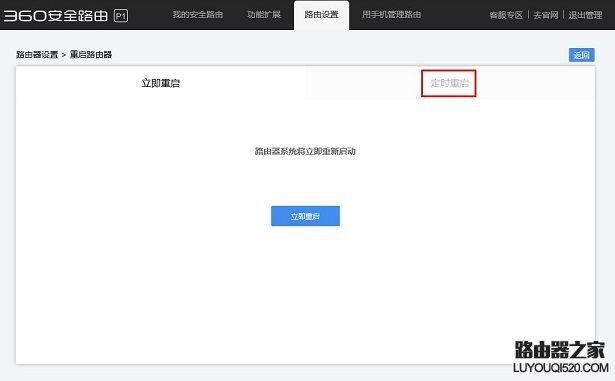This screenshot has width=615, height=381.
Task: Click 退出管理 to log out
Action: click(586, 15)
